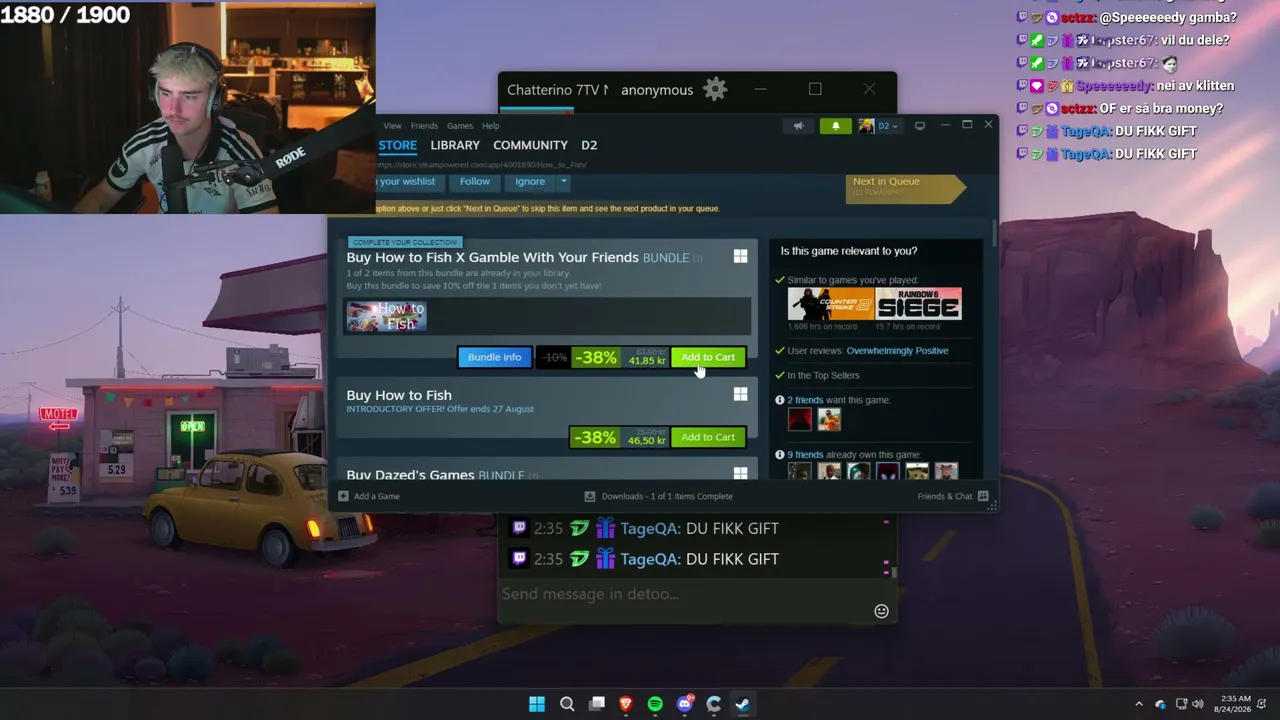Open the Help menu in Steam
This screenshot has width=1280, height=720.
[x=491, y=126]
